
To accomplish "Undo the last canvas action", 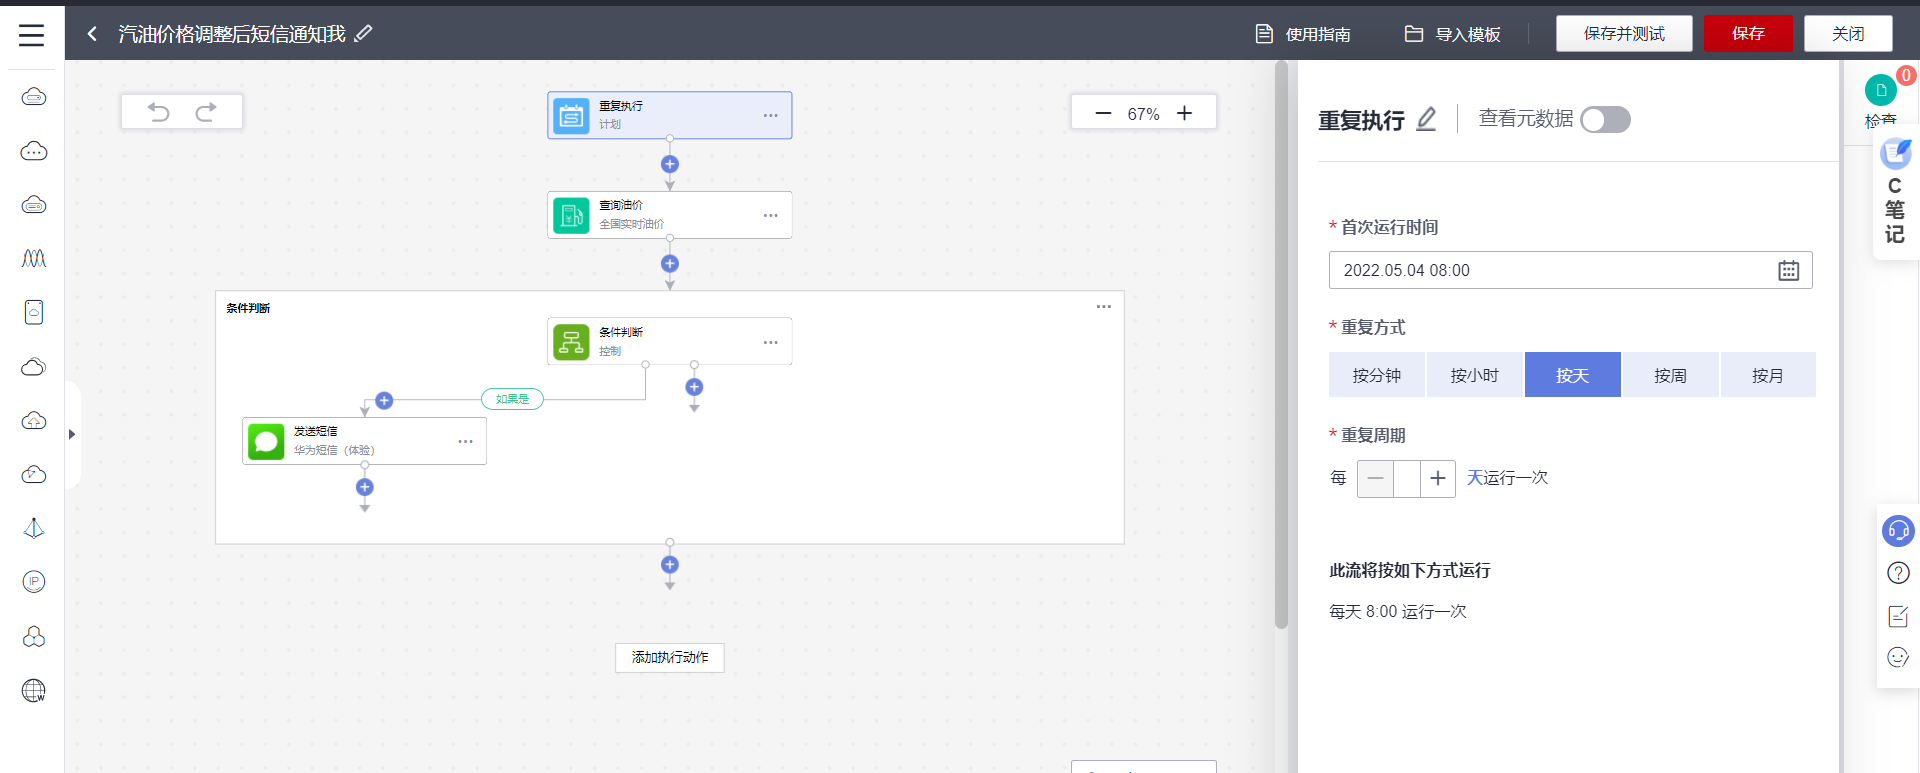I will (x=159, y=112).
